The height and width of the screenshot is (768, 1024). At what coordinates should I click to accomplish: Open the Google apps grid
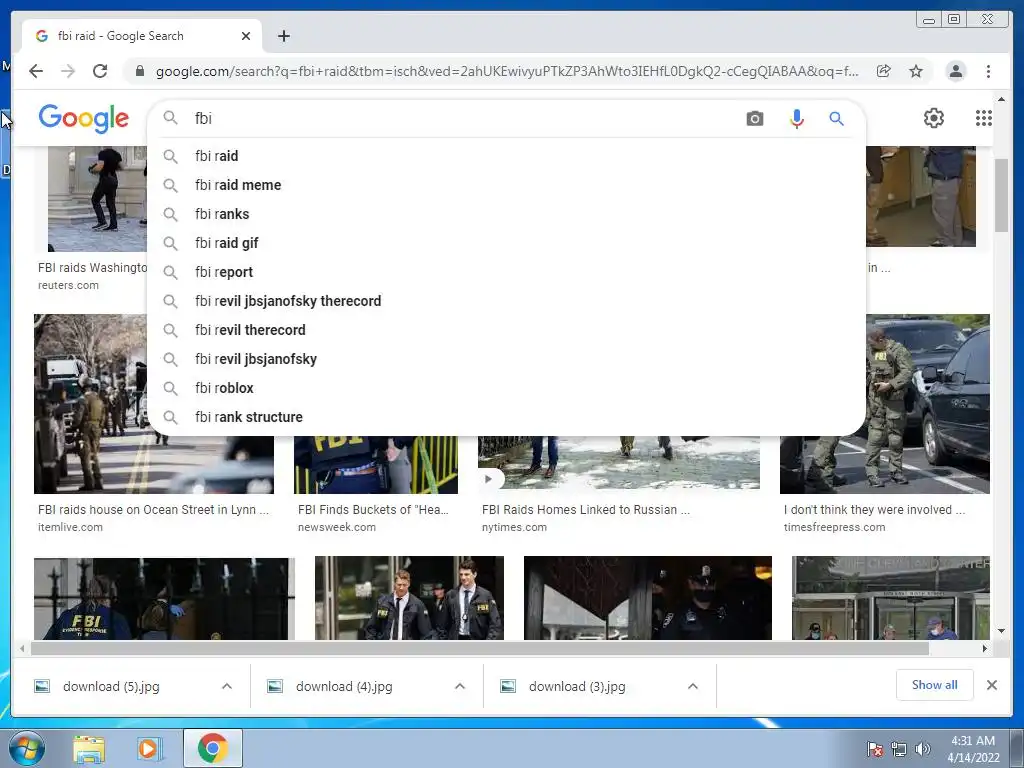[984, 118]
